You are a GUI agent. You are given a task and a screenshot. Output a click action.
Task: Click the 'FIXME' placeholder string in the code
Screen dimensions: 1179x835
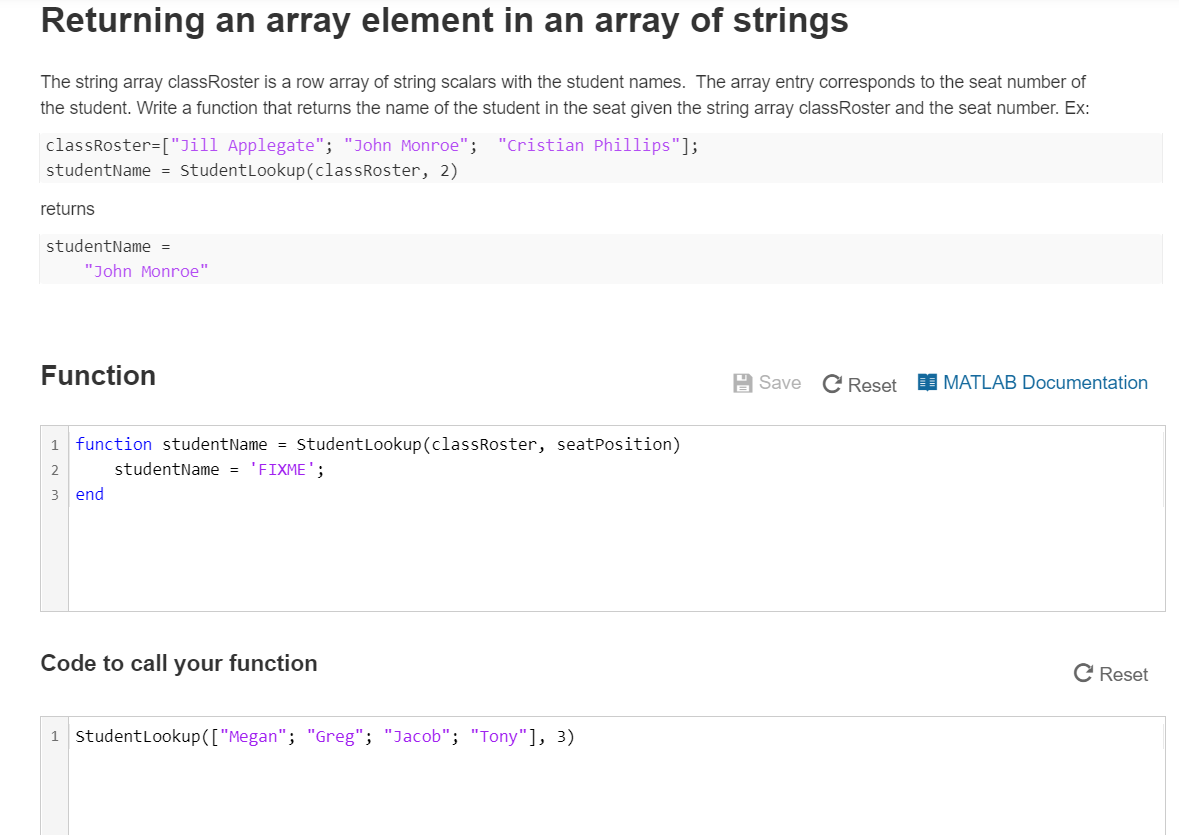pyautogui.click(x=283, y=469)
